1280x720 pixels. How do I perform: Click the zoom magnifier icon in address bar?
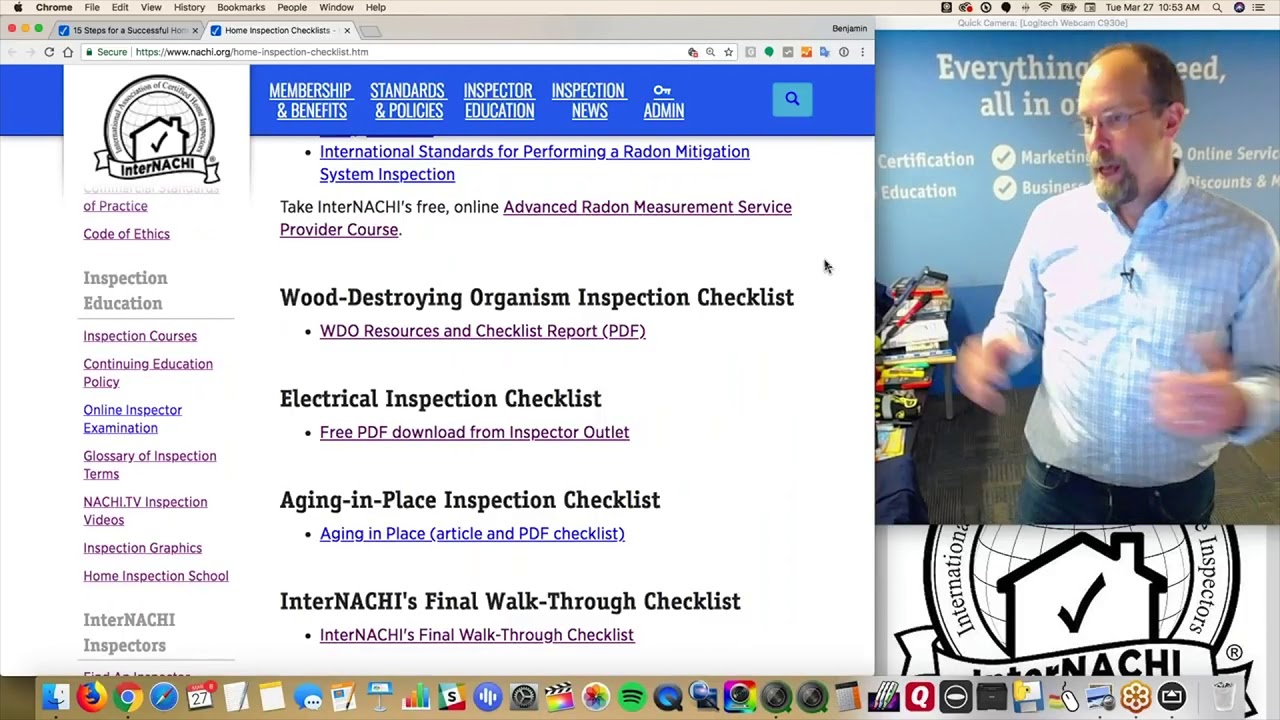tap(710, 52)
